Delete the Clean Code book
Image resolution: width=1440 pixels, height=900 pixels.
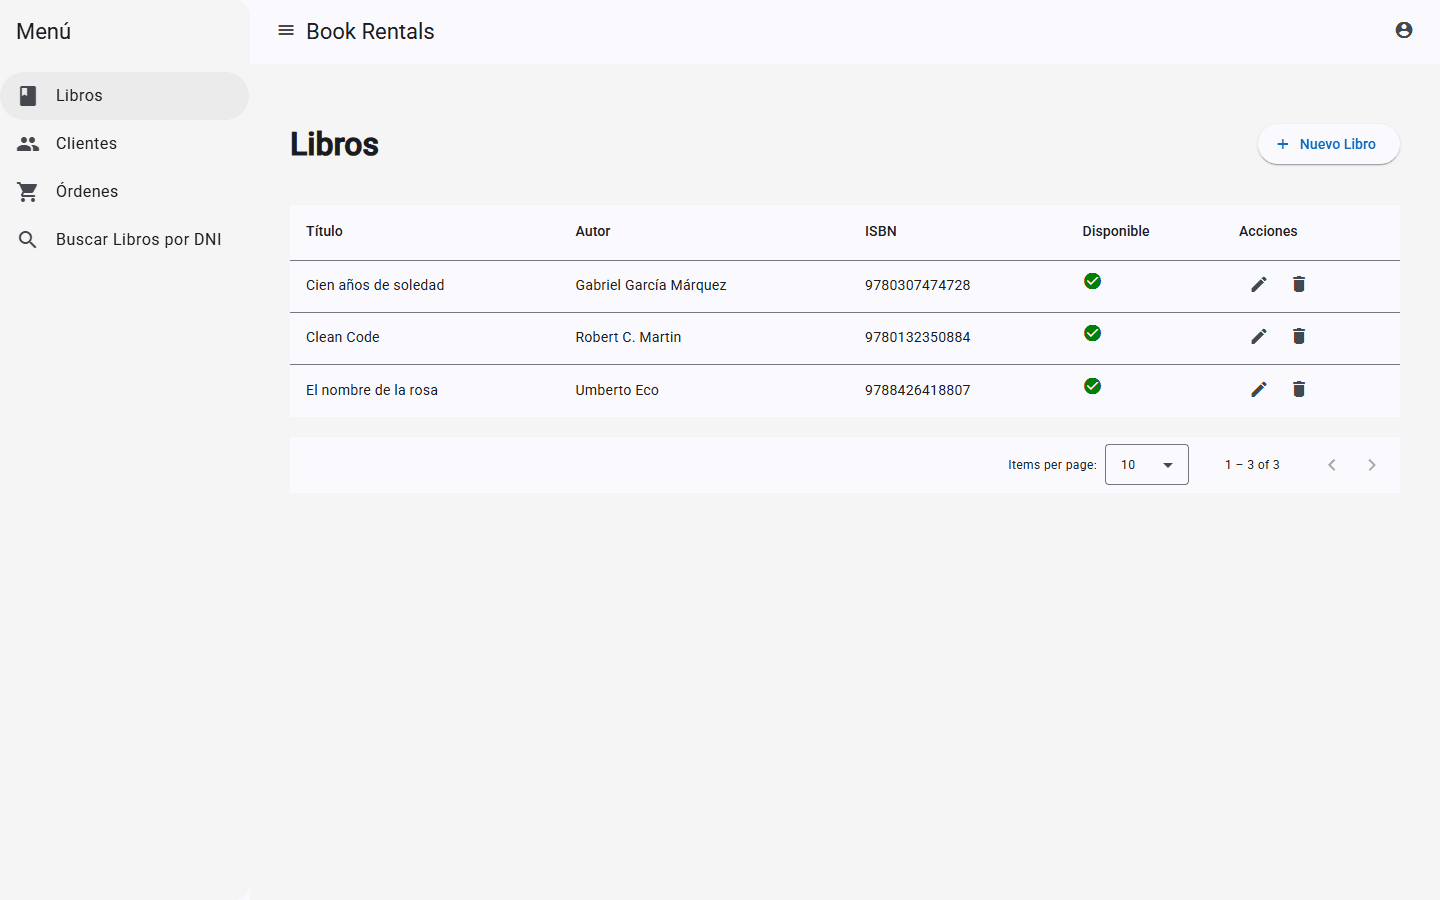click(1299, 337)
